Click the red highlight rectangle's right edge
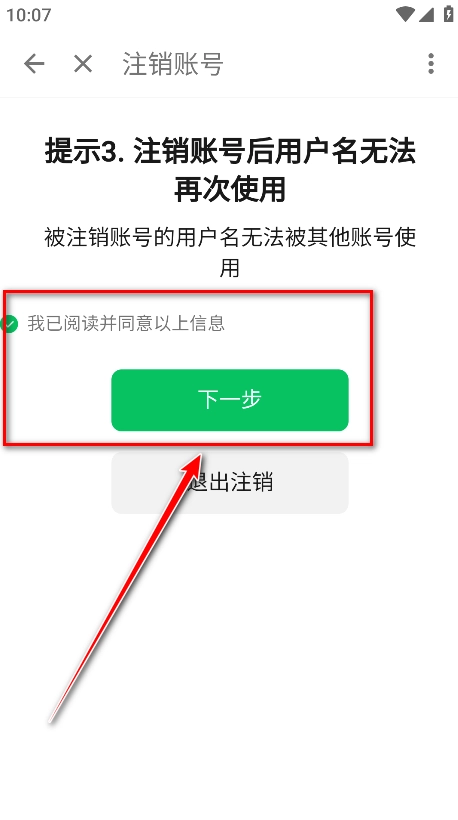The height and width of the screenshot is (820, 458). [x=371, y=369]
